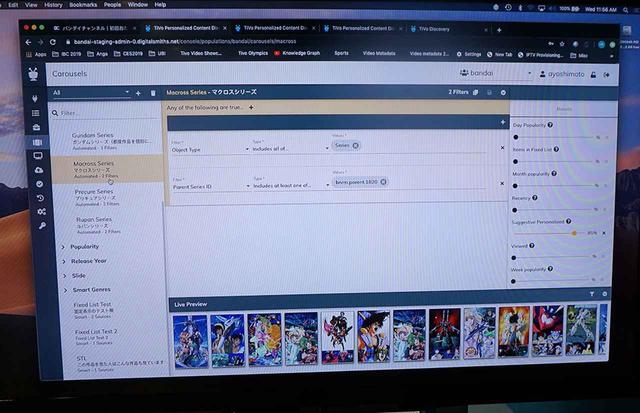Viewport: 640px width, 413px height.
Task: Select the Macross Series carousel
Action: 108,169
